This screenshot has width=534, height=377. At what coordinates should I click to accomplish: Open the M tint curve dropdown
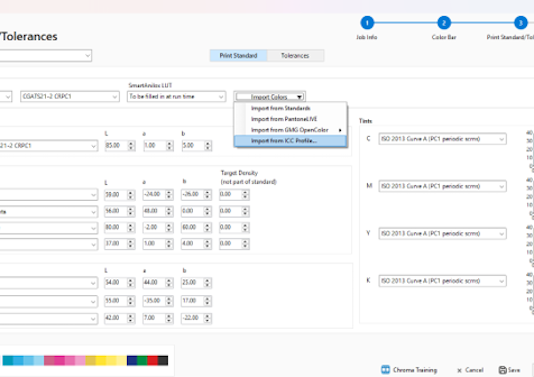coord(442,186)
